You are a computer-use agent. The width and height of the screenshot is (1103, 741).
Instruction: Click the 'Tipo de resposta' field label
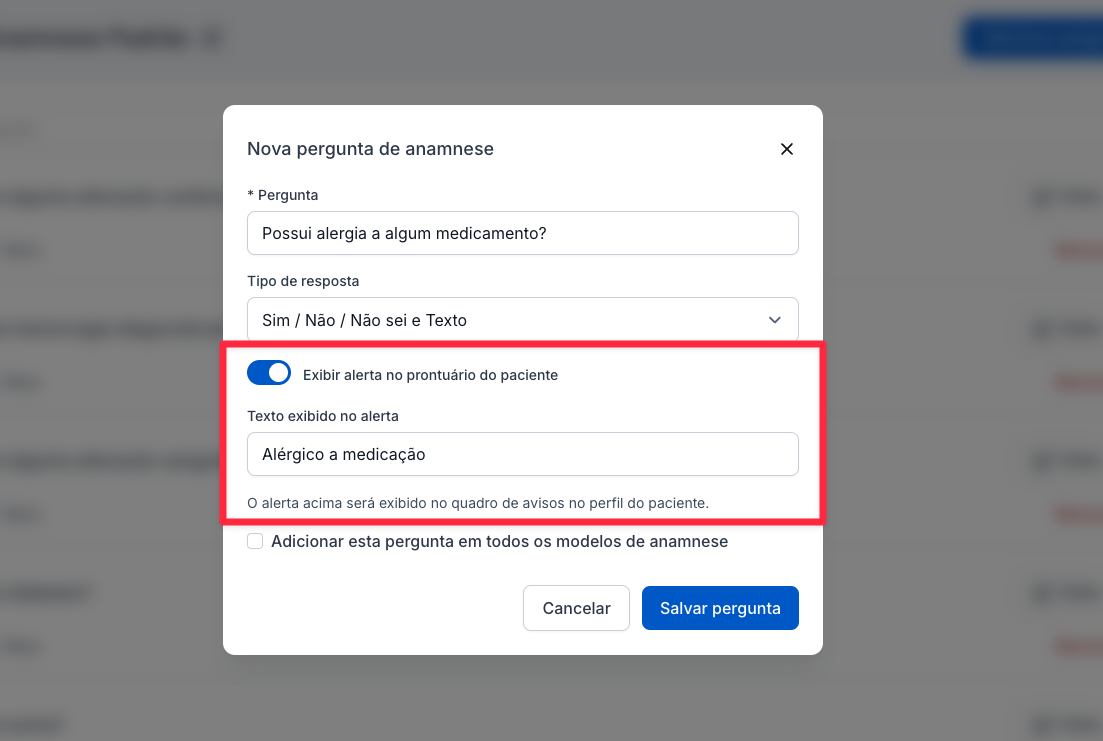pos(303,281)
